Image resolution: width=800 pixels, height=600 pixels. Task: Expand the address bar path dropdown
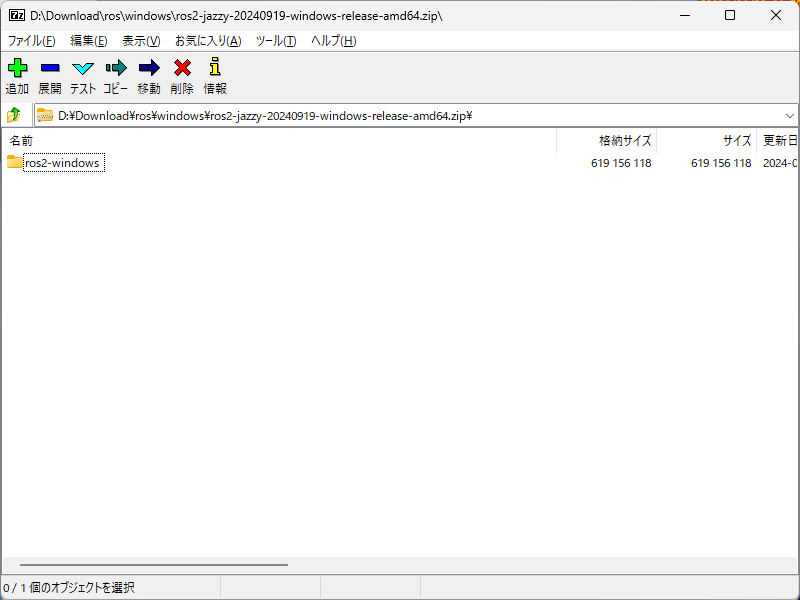(790, 116)
